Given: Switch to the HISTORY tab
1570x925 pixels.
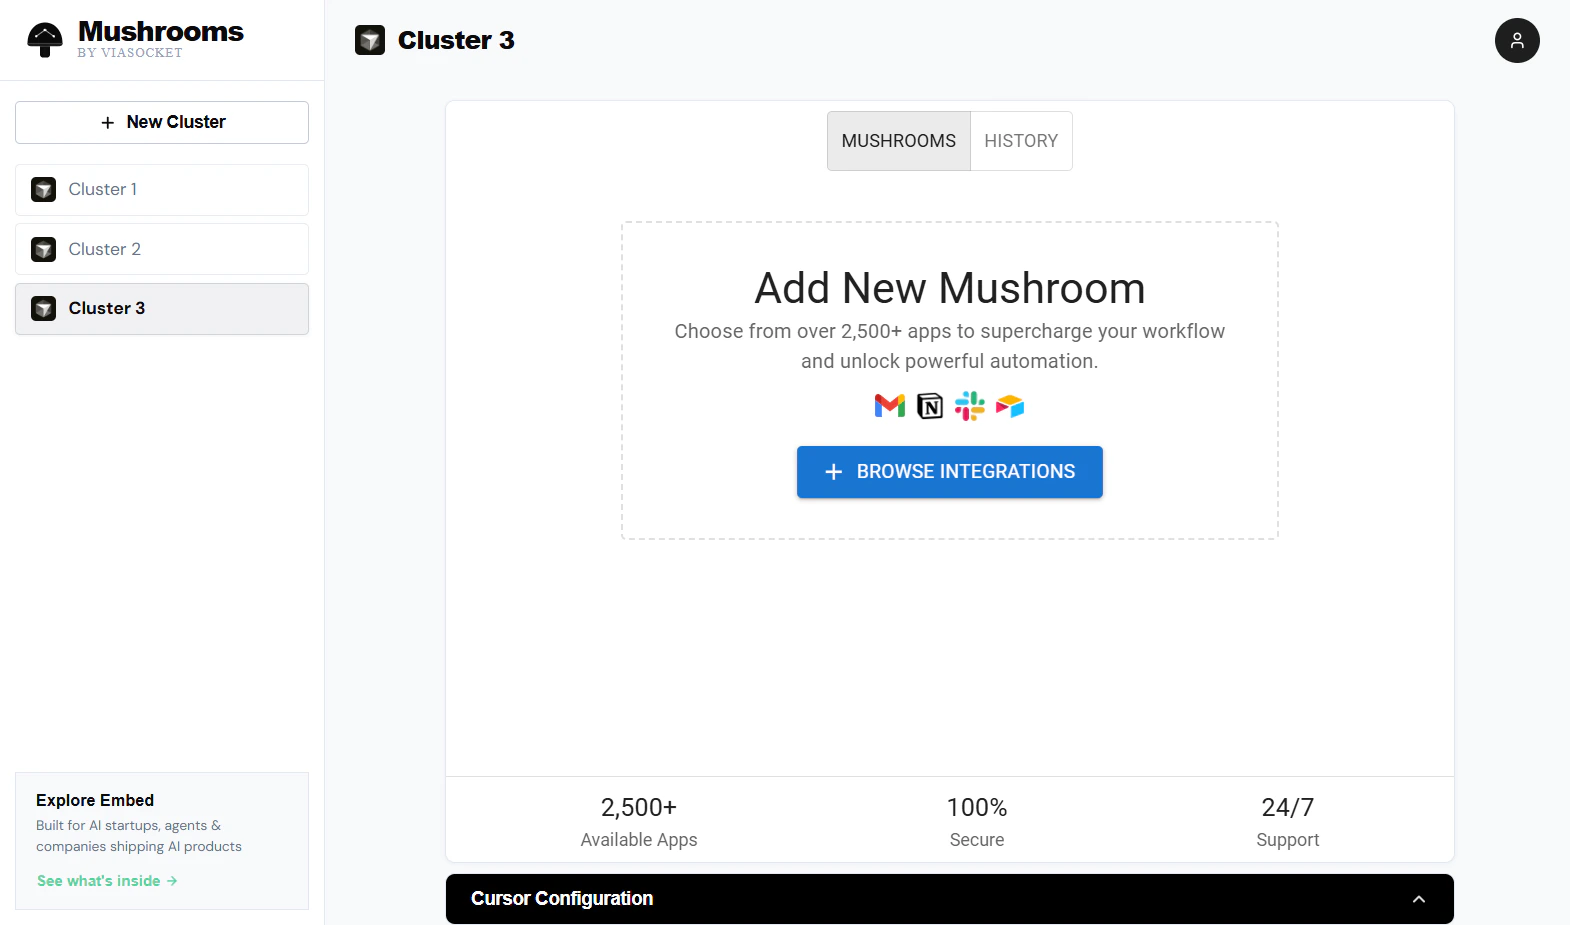Looking at the screenshot, I should [1021, 140].
